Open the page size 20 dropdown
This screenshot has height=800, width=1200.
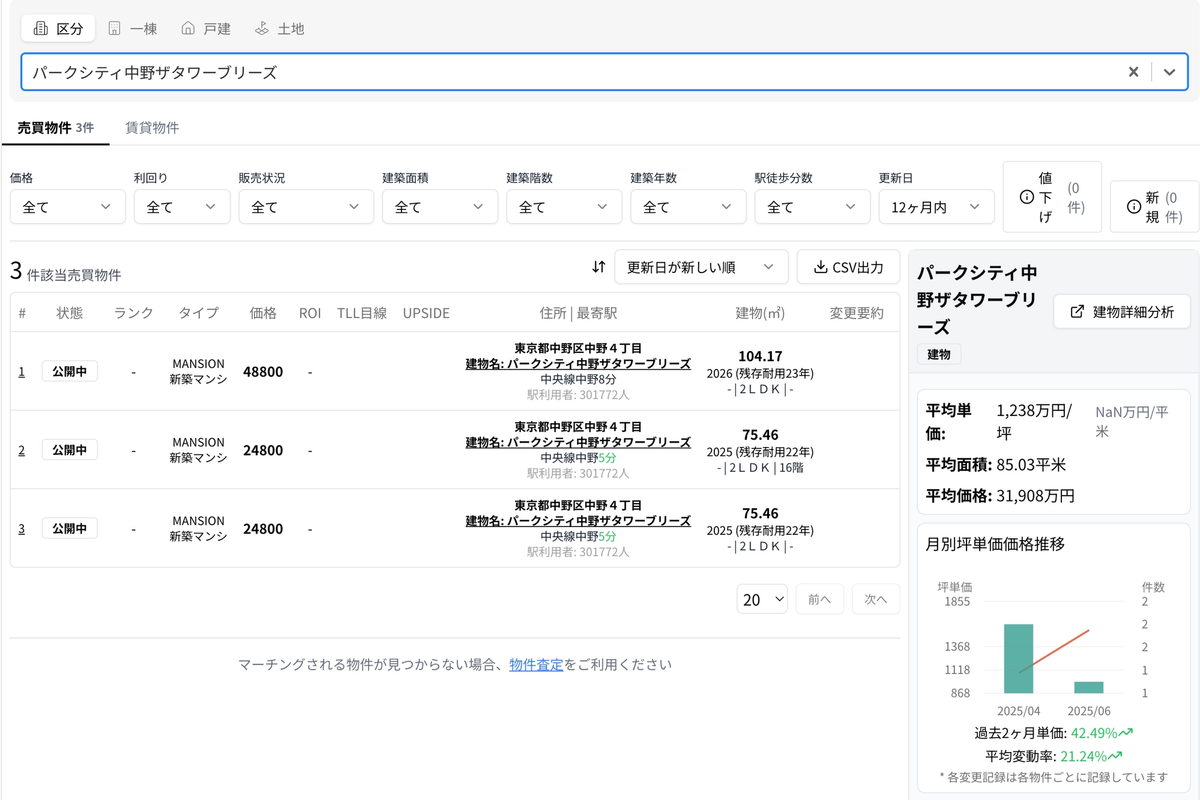tap(762, 599)
